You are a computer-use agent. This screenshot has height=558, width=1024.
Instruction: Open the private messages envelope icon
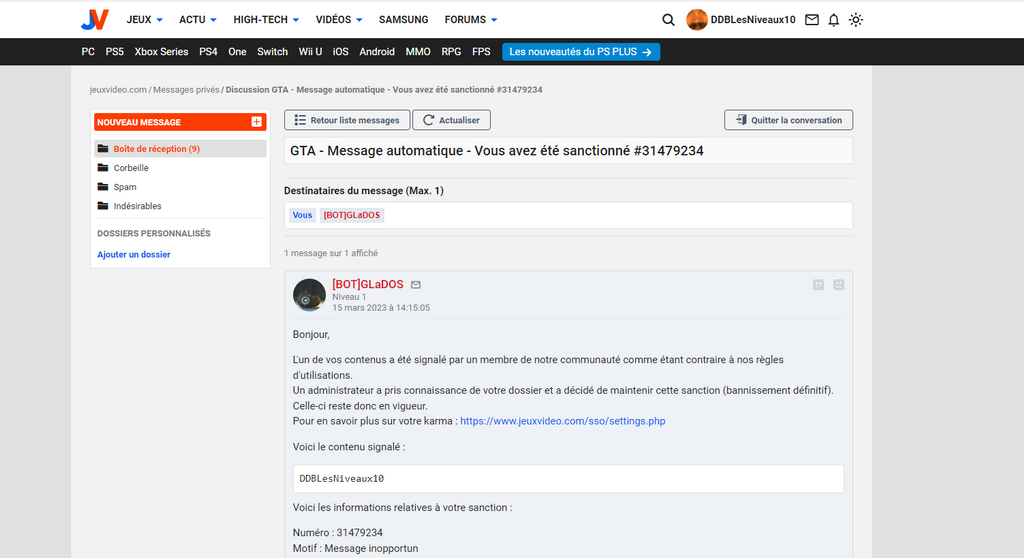812,20
